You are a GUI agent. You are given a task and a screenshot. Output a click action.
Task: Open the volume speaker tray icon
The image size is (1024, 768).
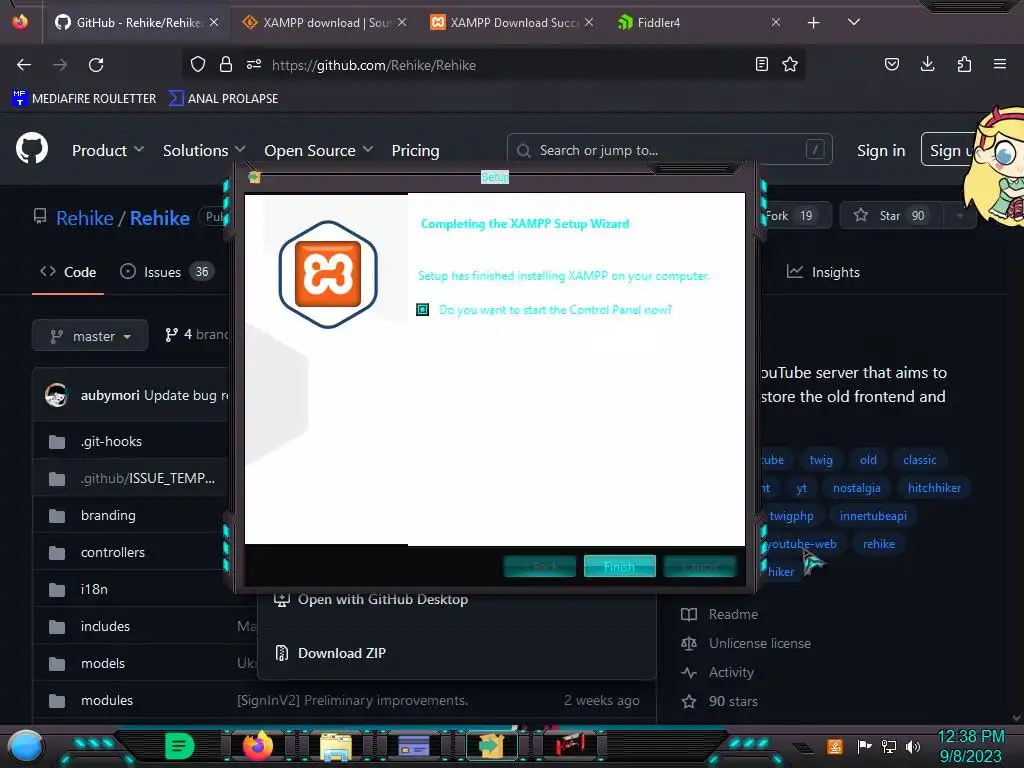tap(913, 746)
